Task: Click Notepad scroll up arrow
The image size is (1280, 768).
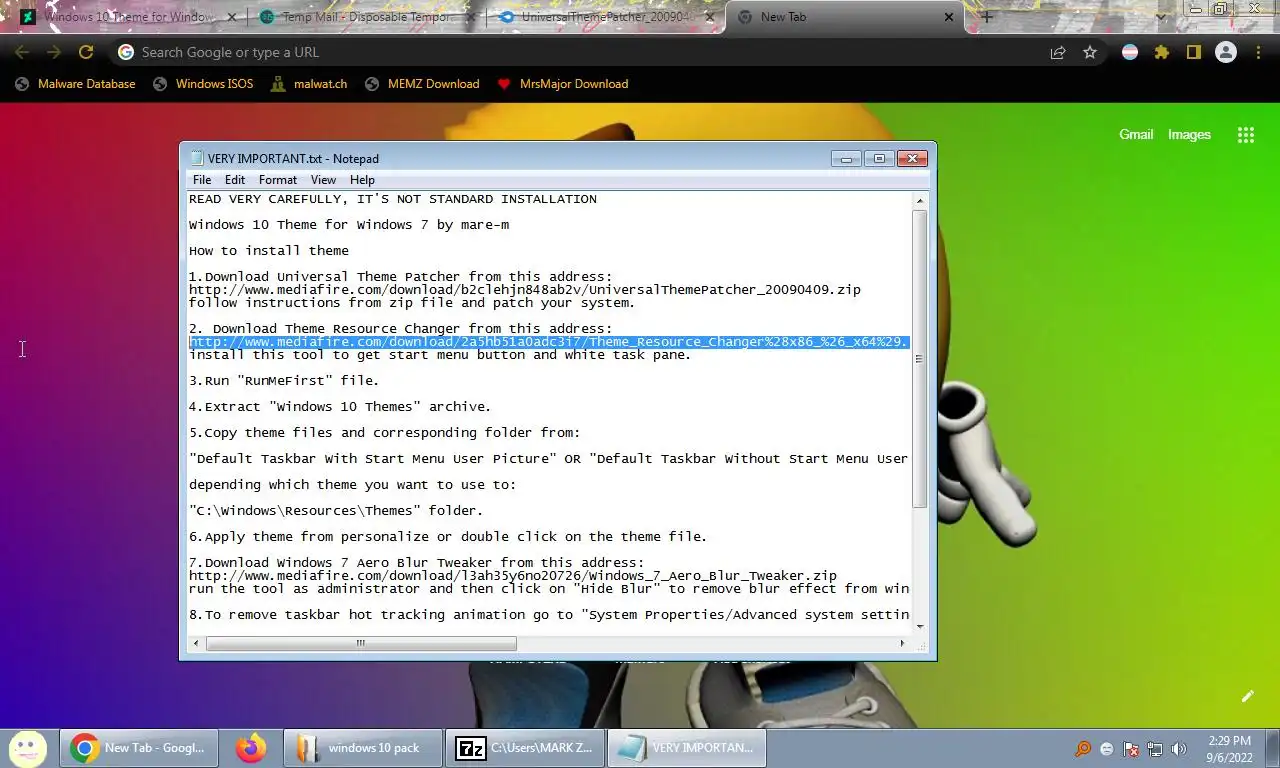Action: coord(920,200)
